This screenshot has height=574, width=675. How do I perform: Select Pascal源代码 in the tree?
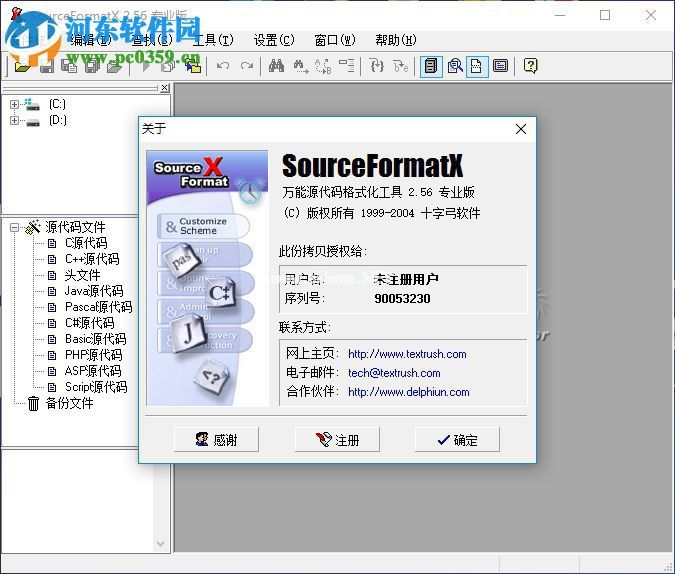click(x=99, y=307)
